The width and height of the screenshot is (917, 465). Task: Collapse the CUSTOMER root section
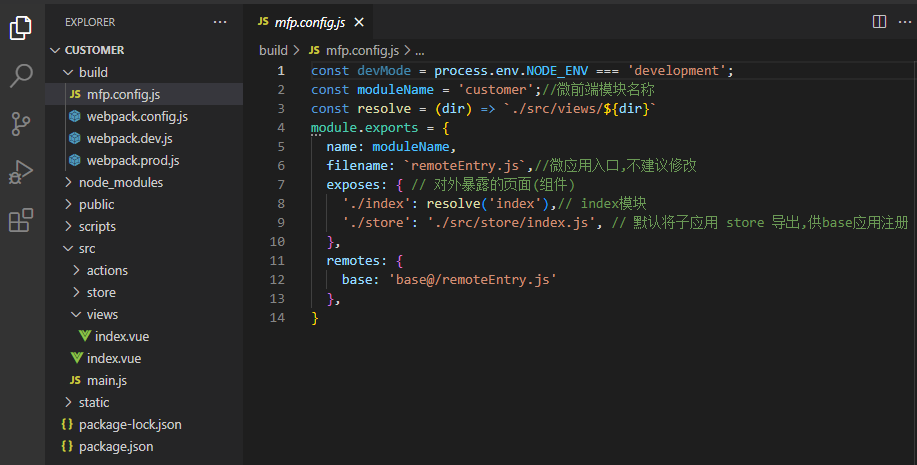[x=94, y=50]
